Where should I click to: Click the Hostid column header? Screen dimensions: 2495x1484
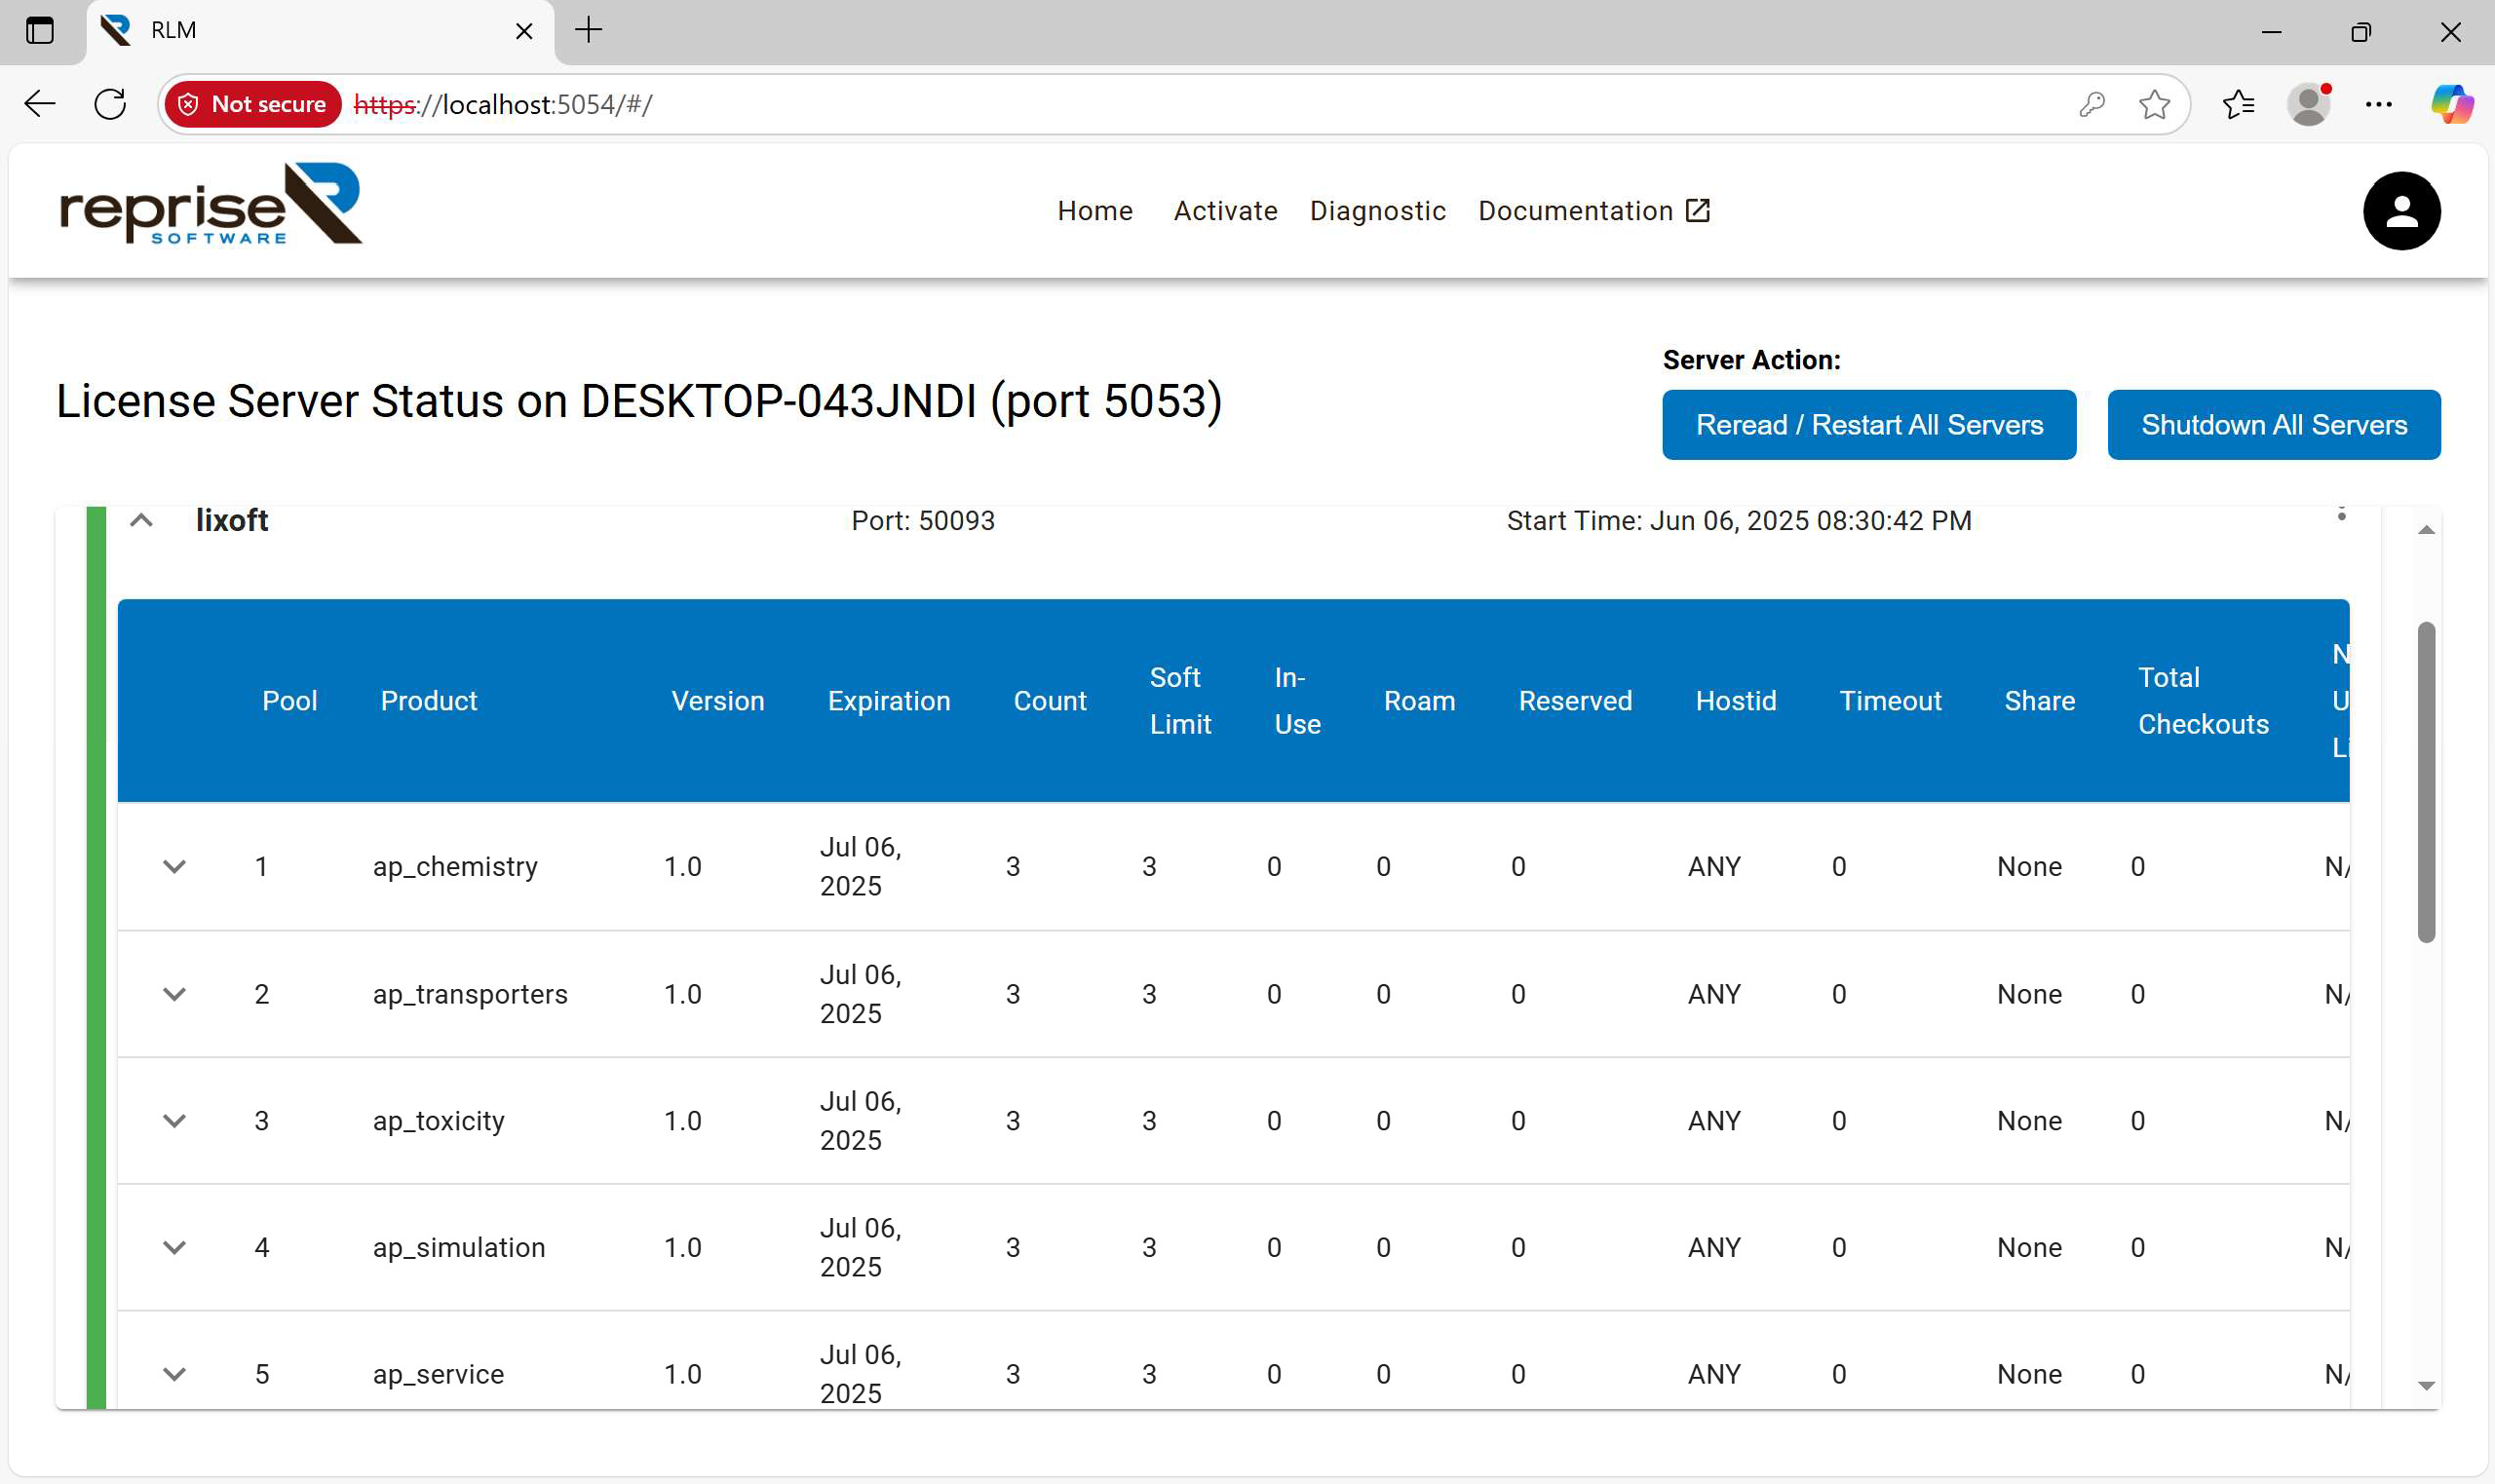[1735, 701]
